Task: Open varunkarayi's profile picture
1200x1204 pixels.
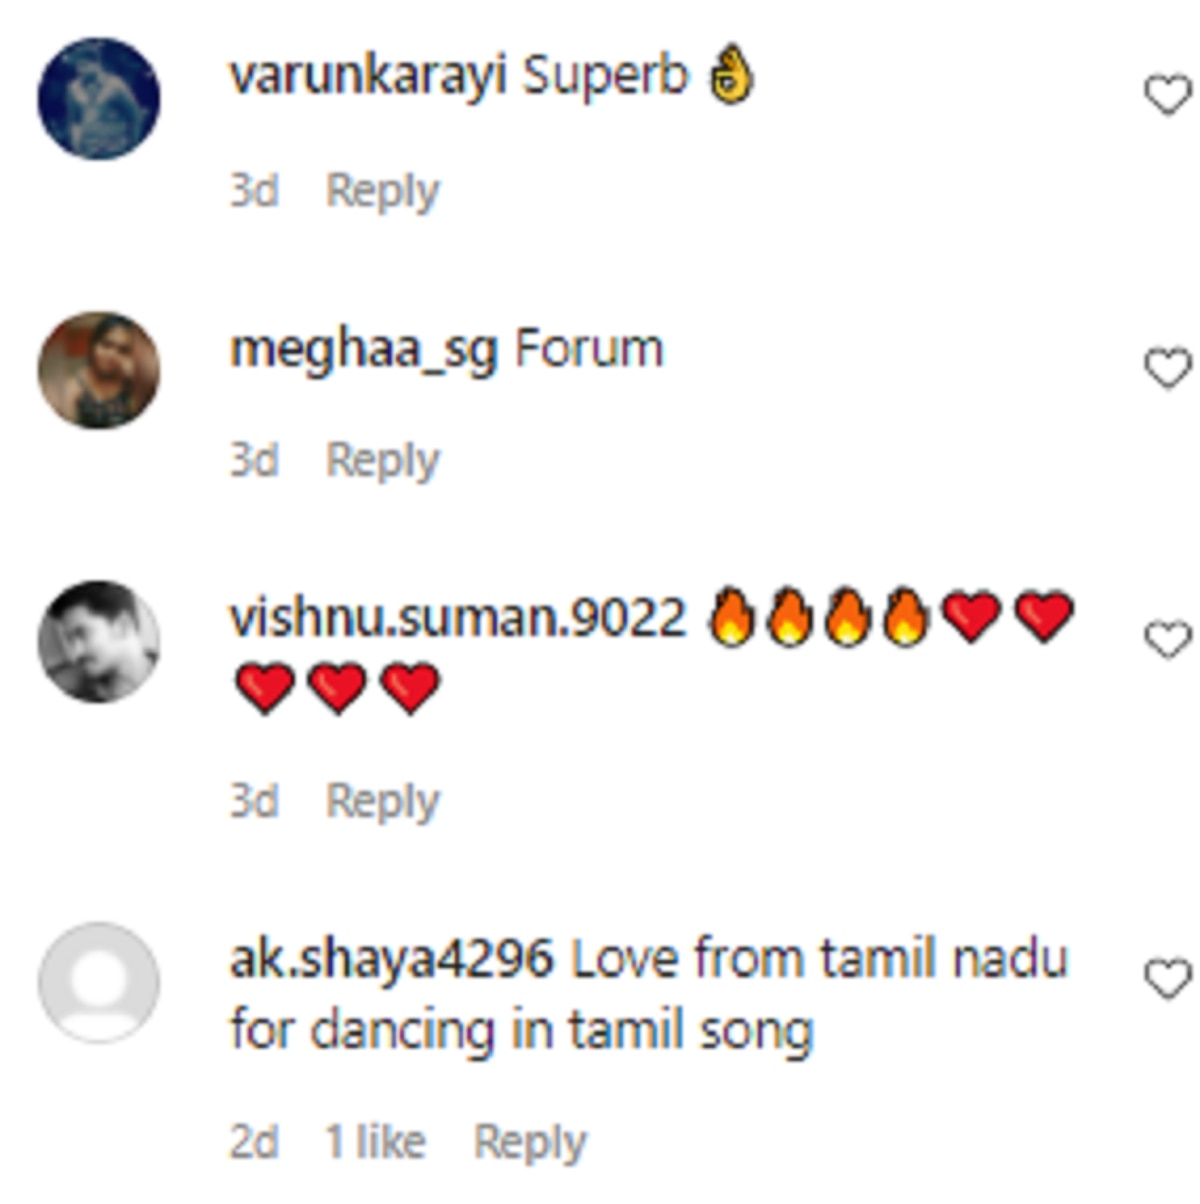Action: point(98,98)
